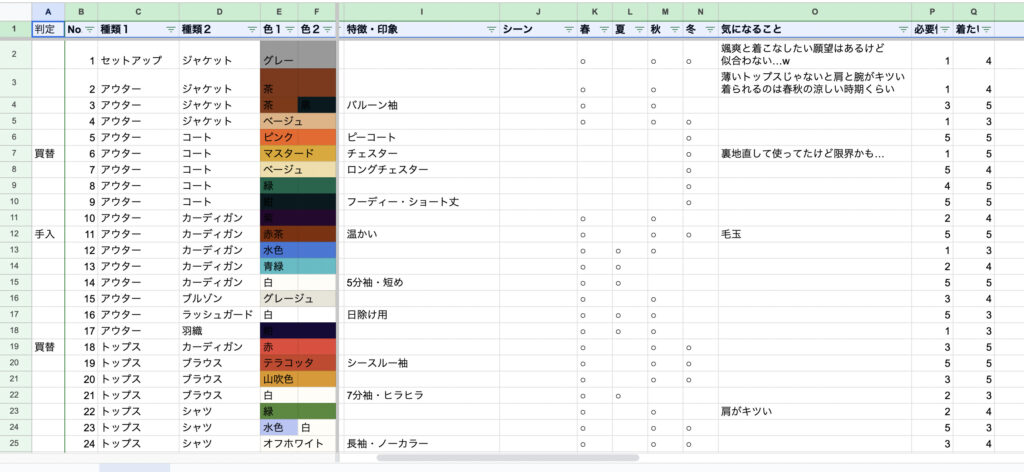This screenshot has height=472, width=1024.
Task: Expand the 冬 column filter dropdown
Action: point(709,30)
